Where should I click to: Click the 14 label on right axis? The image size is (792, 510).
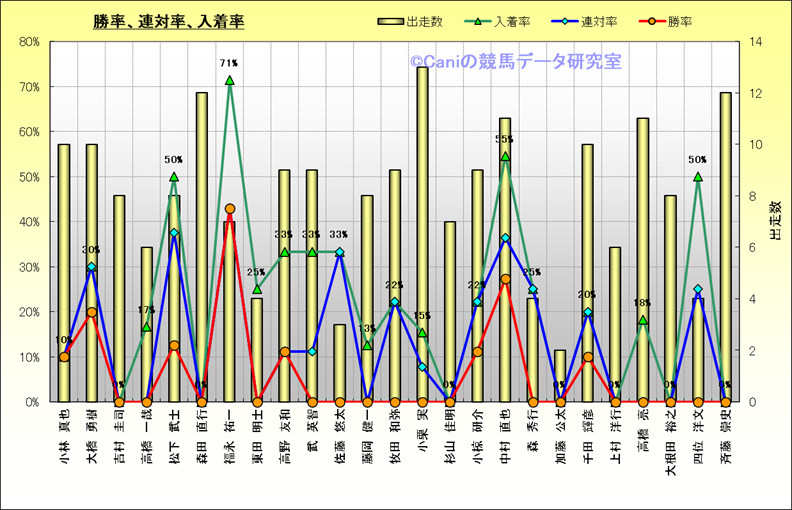[751, 42]
